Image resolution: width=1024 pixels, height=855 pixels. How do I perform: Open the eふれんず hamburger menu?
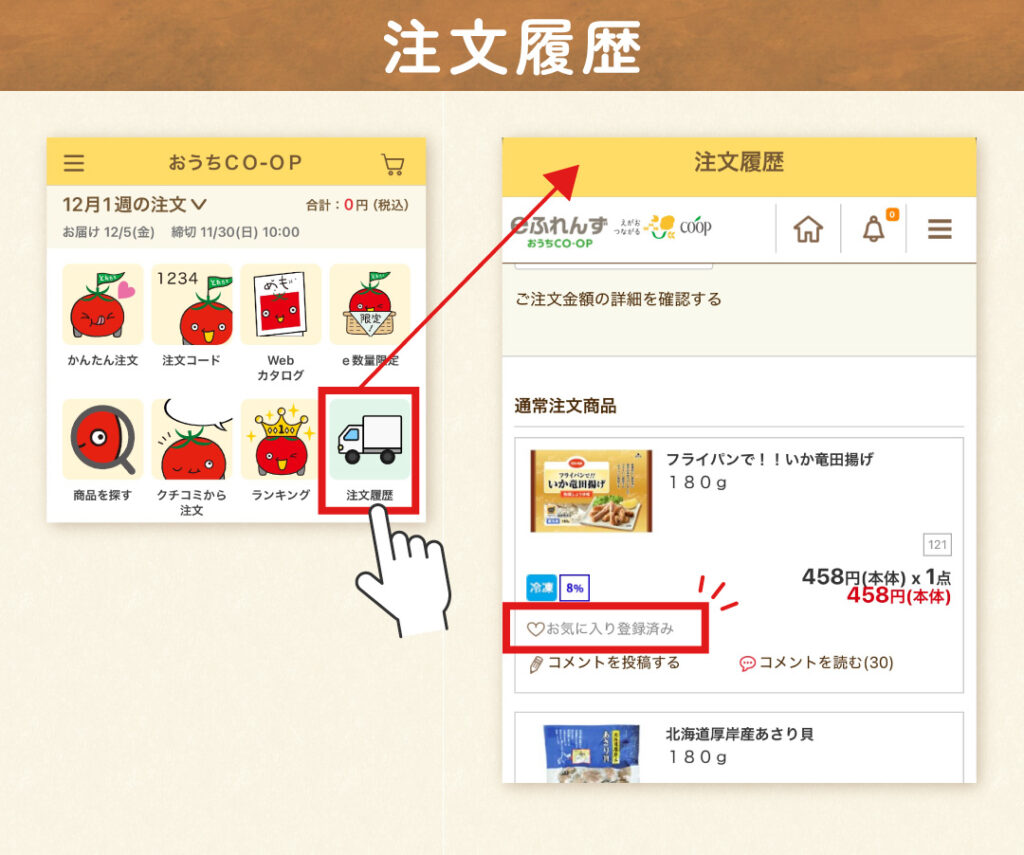(x=940, y=229)
